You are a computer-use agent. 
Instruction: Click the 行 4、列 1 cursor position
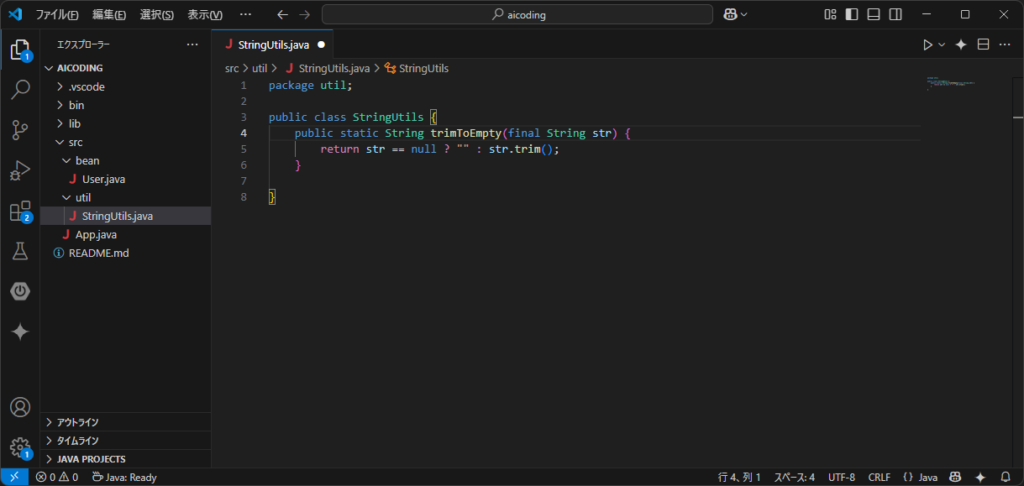coord(739,478)
